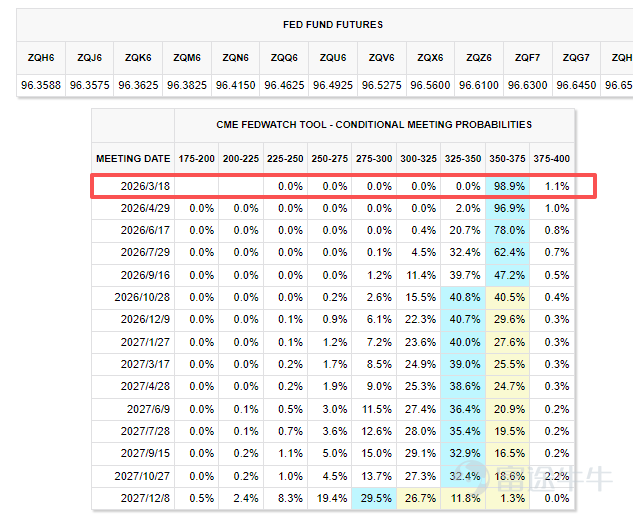Click the ZQF7 contract header
The image size is (633, 515).
pyautogui.click(x=527, y=58)
